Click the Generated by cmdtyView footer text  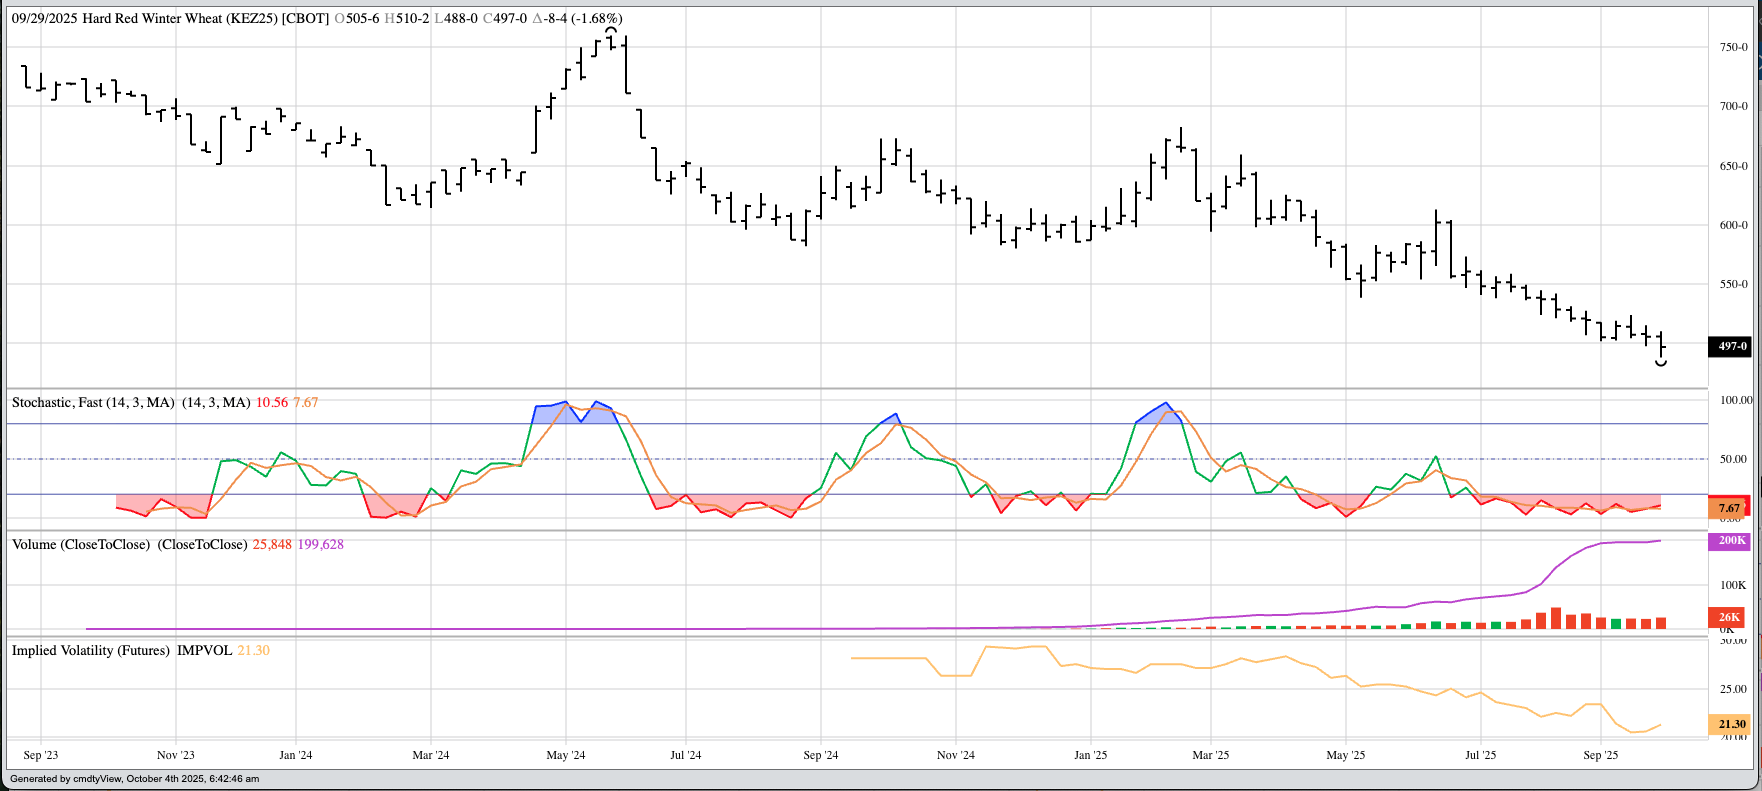click(134, 779)
